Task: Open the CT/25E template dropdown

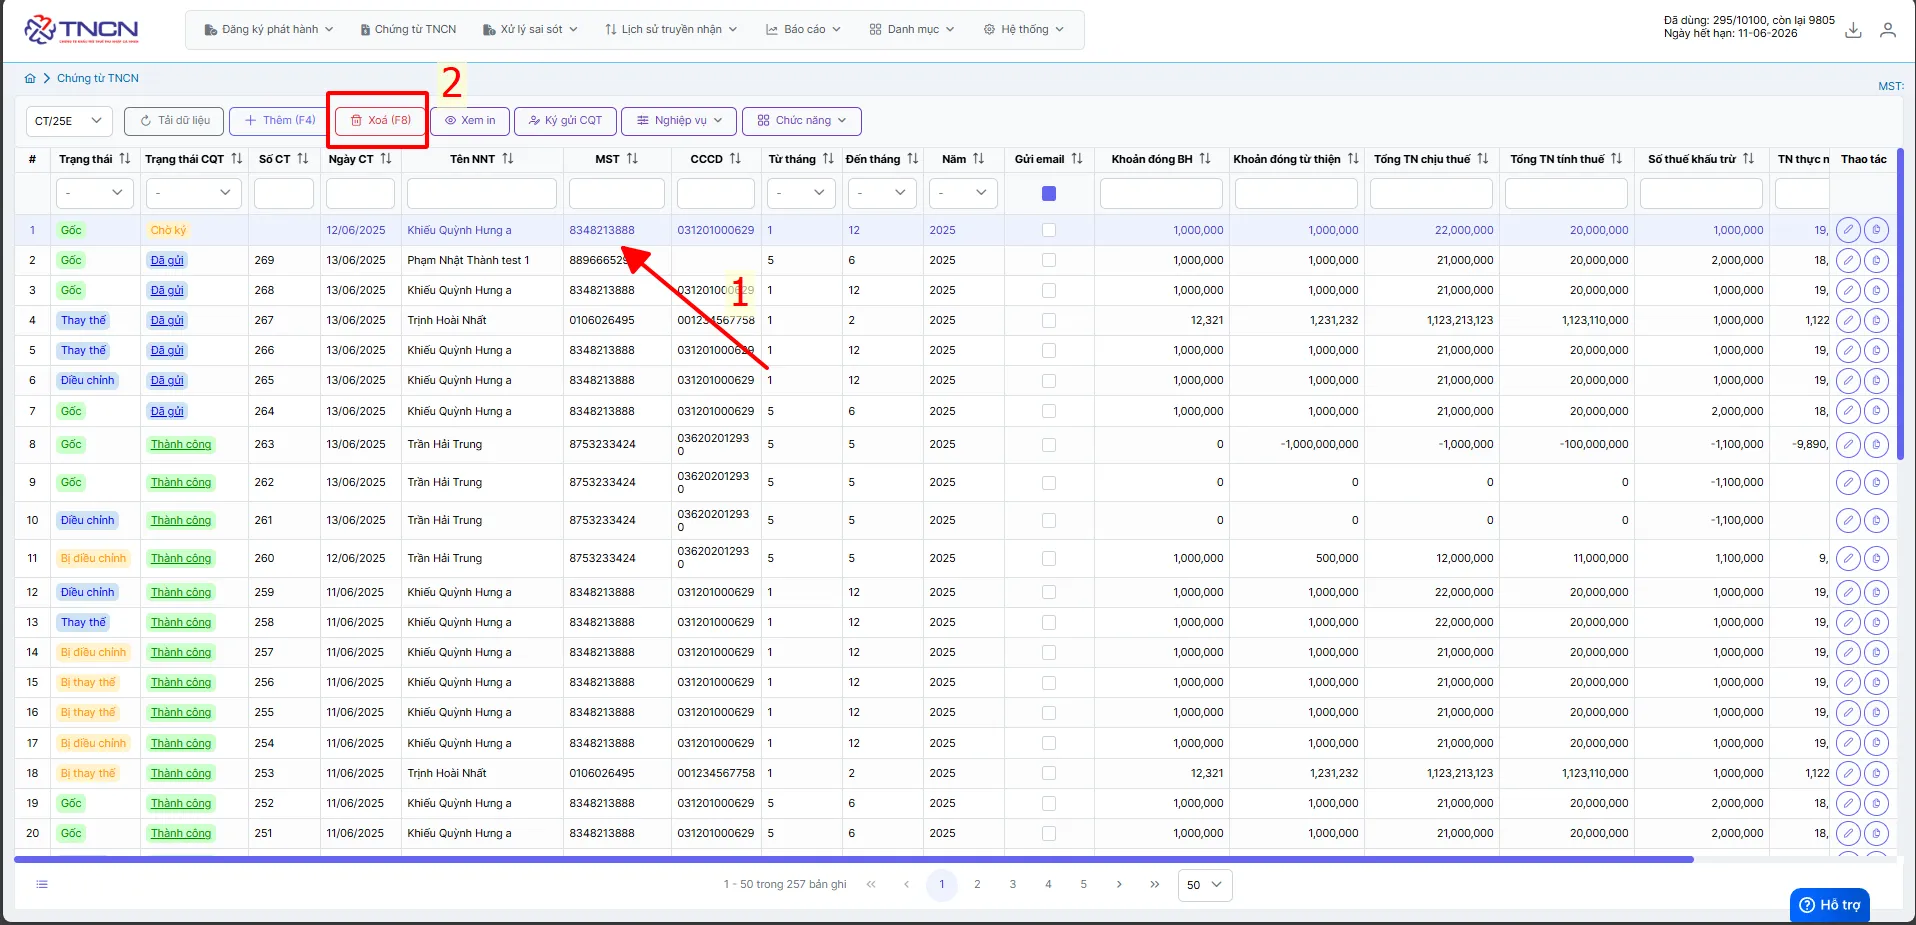Action: pyautogui.click(x=68, y=121)
